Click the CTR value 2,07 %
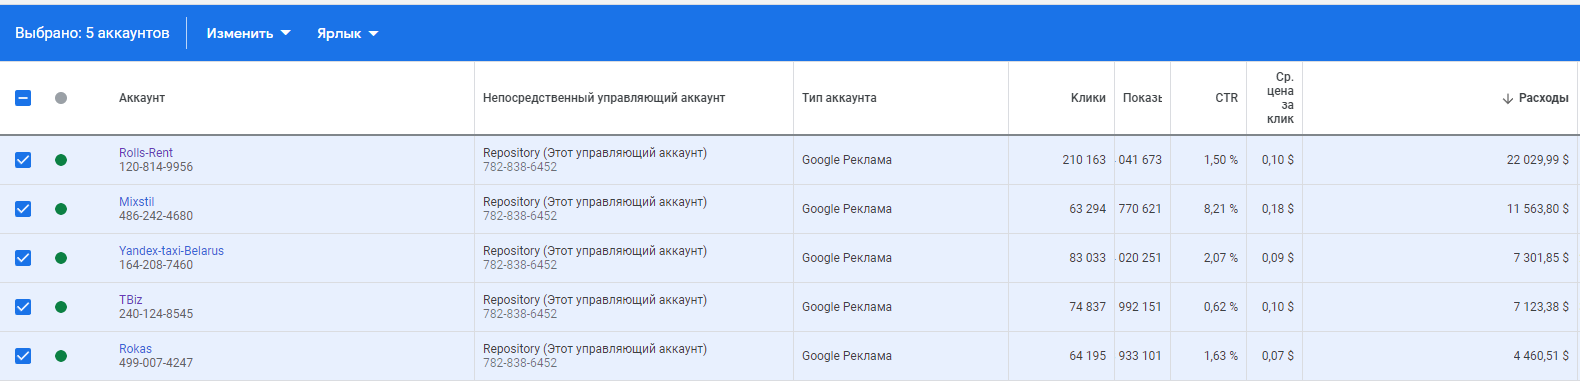1580x381 pixels. [x=1221, y=258]
